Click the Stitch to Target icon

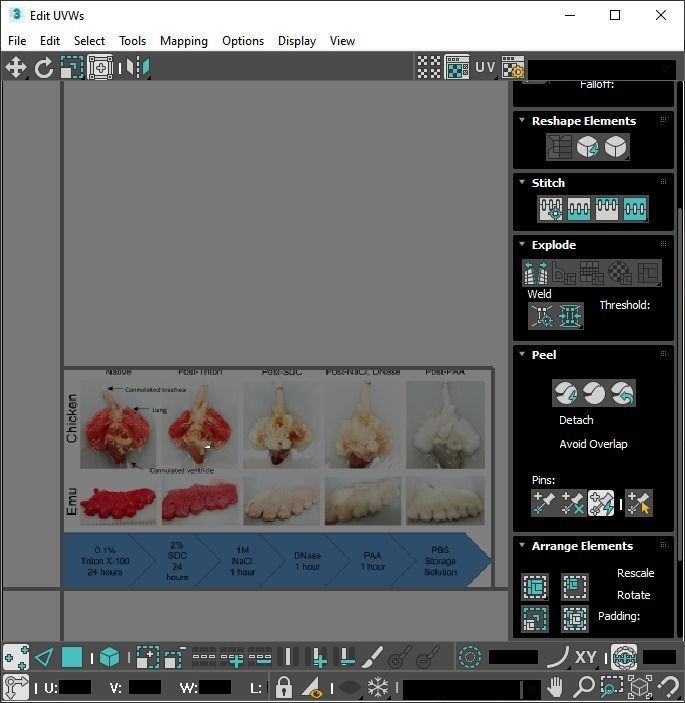551,208
